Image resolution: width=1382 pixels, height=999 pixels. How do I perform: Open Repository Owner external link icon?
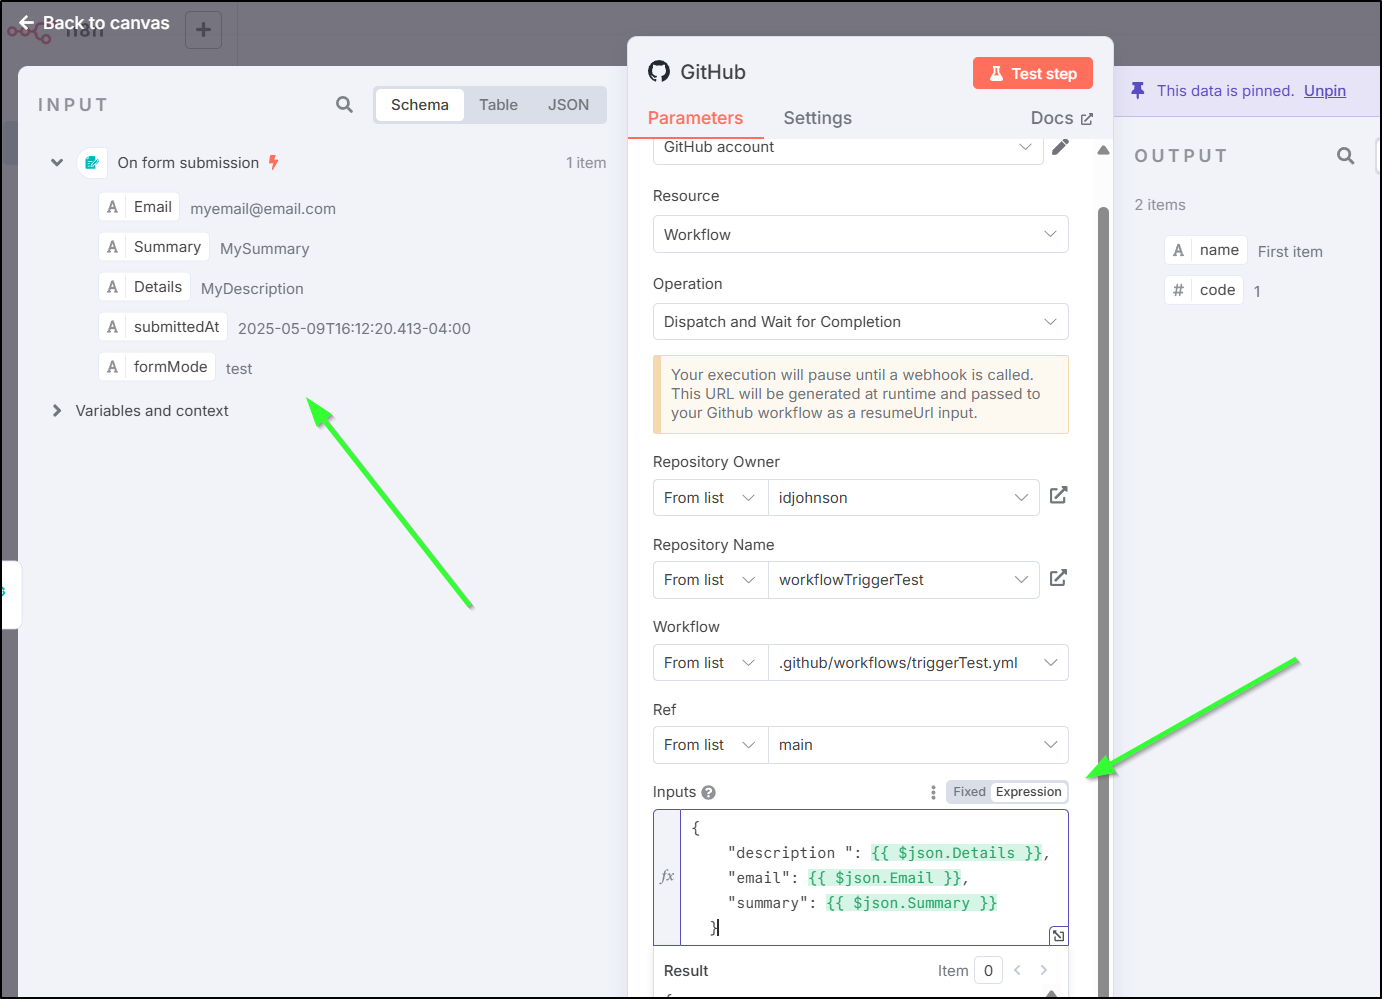1058,495
